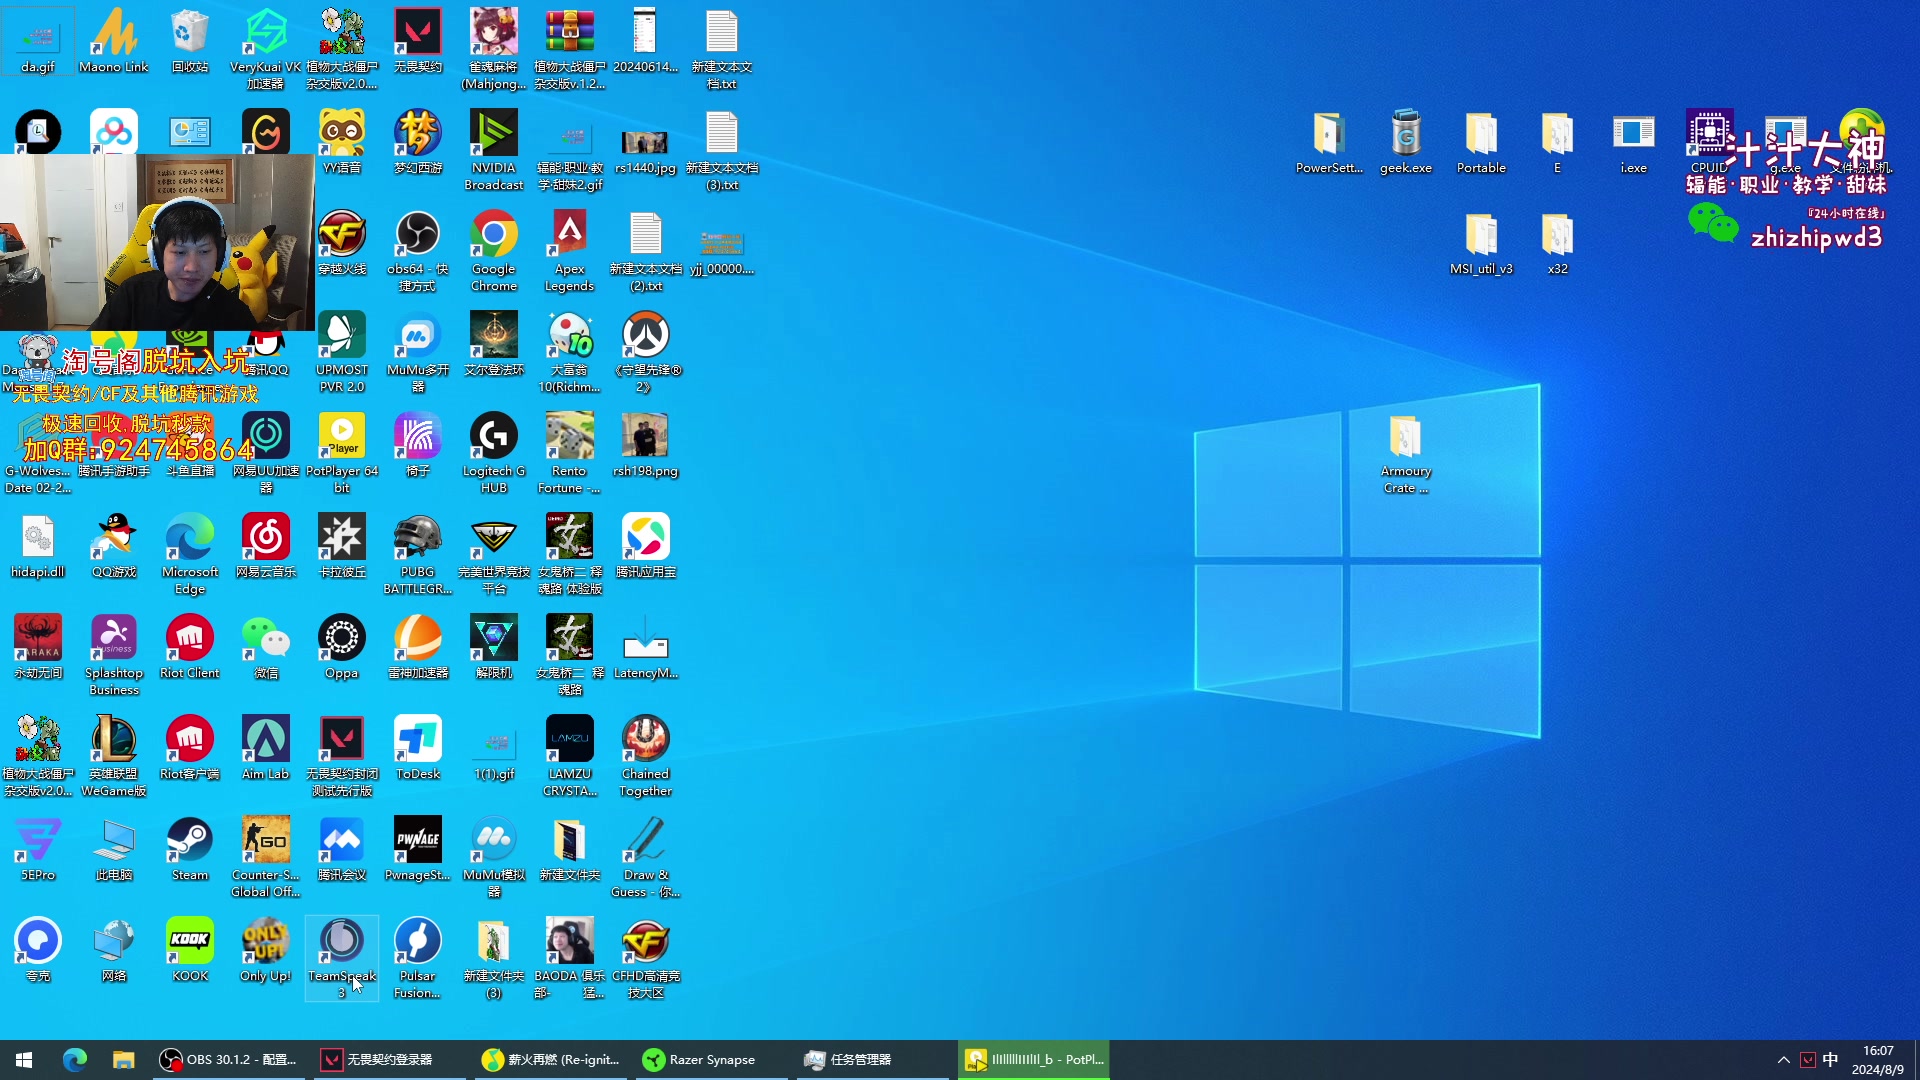Screen dimensions: 1920x1080
Task: Open 腾讯会议 Tencent Meeting icon
Action: (x=342, y=849)
